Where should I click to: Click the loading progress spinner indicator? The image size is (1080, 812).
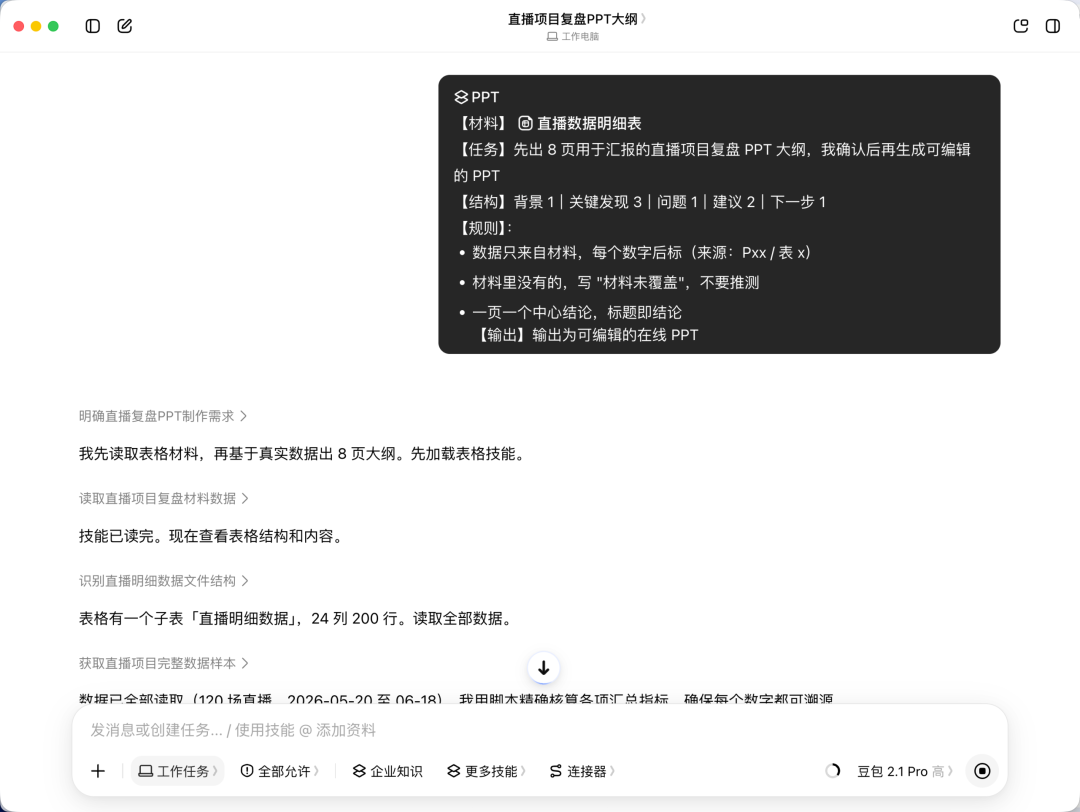833,771
